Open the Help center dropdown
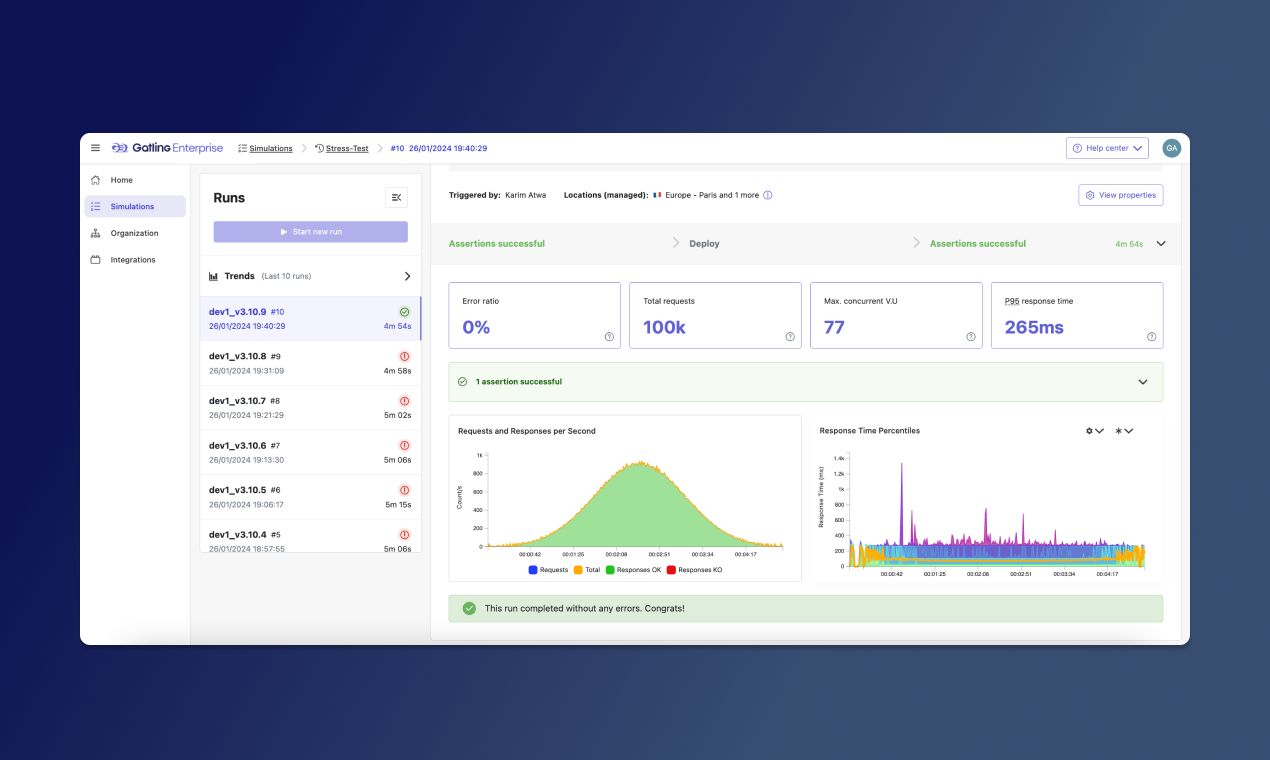The width and height of the screenshot is (1270, 760). pyautogui.click(x=1107, y=148)
